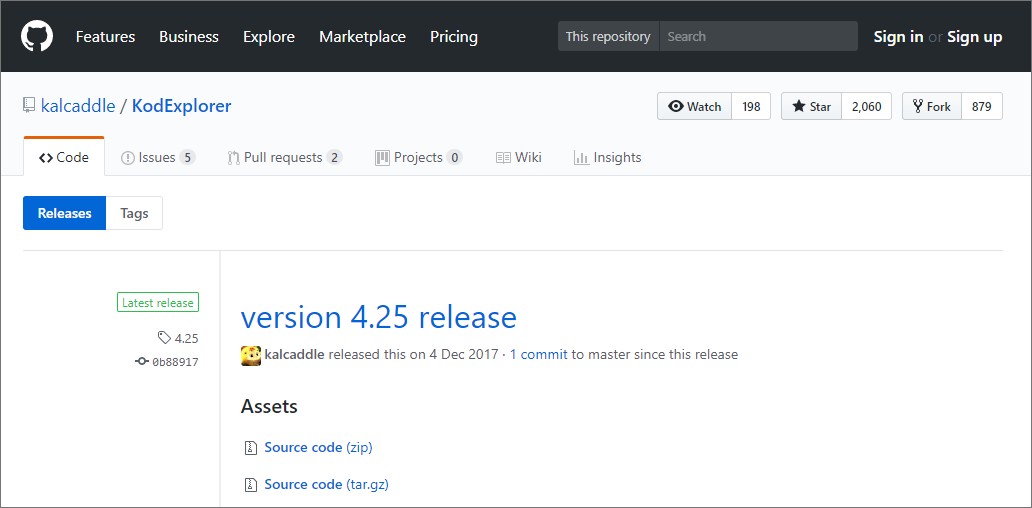Viewport: 1032px width, 508px height.
Task: Click the GitHub octocat logo
Action: pos(37,37)
